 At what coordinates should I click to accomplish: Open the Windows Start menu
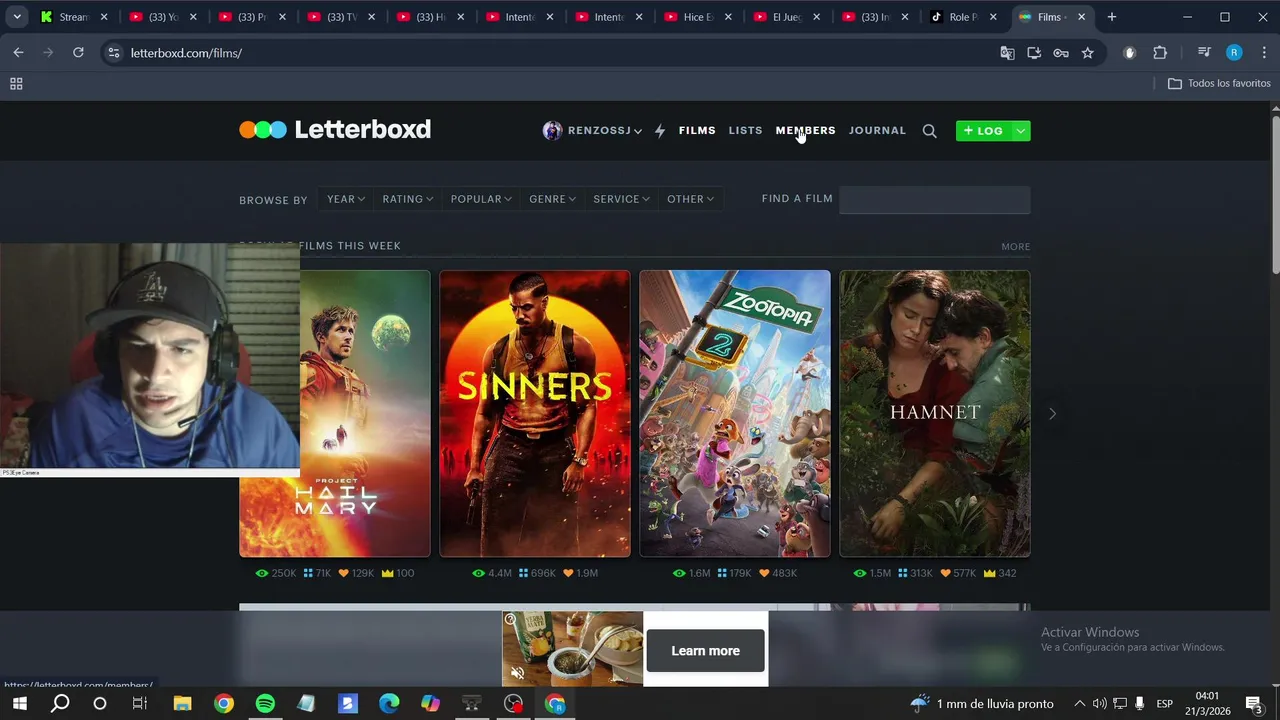click(19, 703)
